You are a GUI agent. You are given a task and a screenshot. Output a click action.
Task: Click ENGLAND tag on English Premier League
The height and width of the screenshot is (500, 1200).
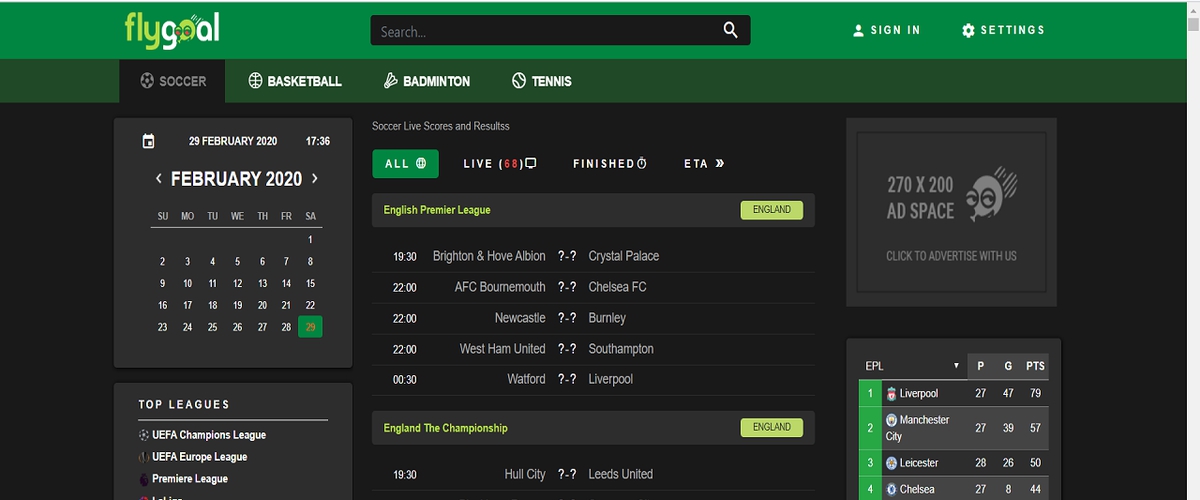[772, 210]
